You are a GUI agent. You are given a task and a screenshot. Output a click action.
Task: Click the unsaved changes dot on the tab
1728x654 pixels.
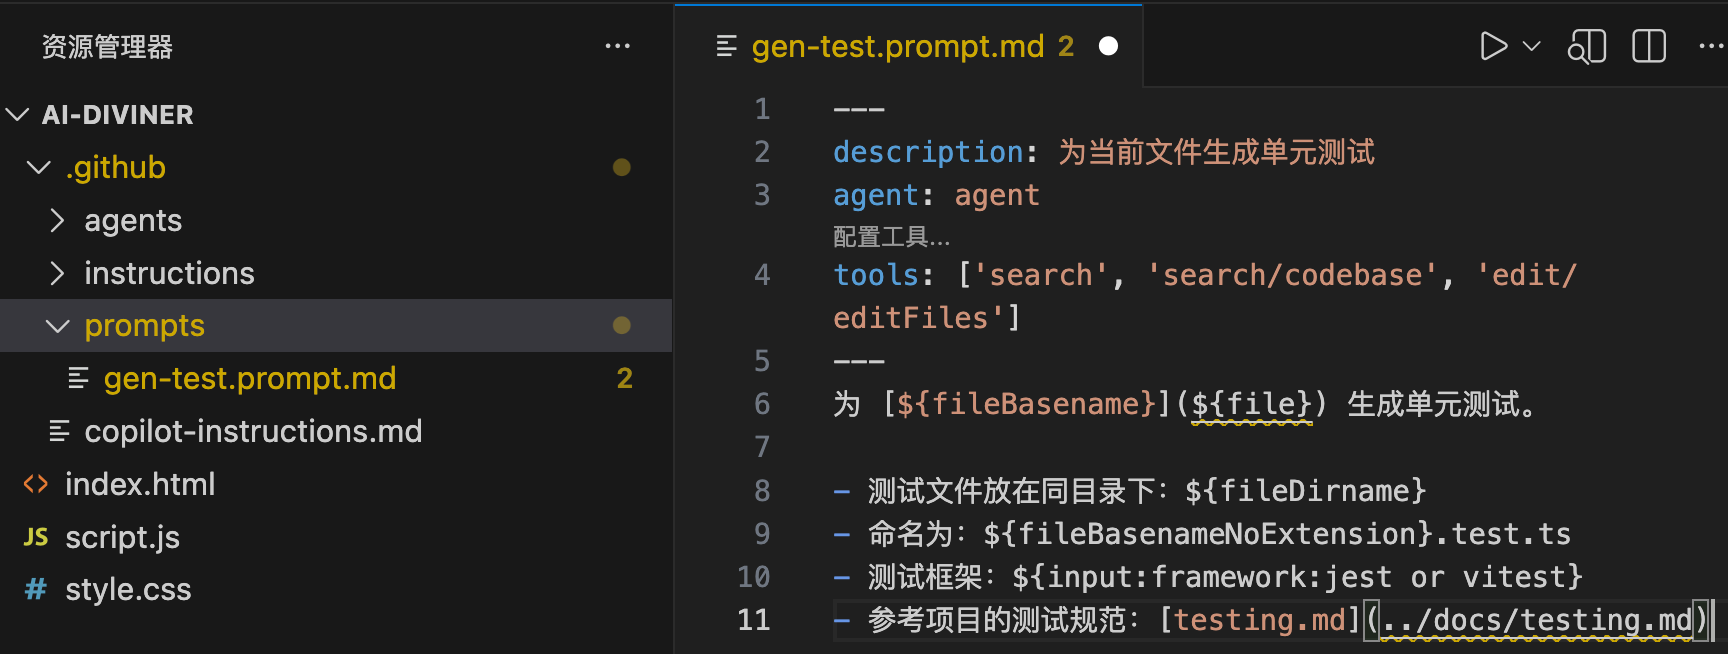pyautogui.click(x=1108, y=45)
